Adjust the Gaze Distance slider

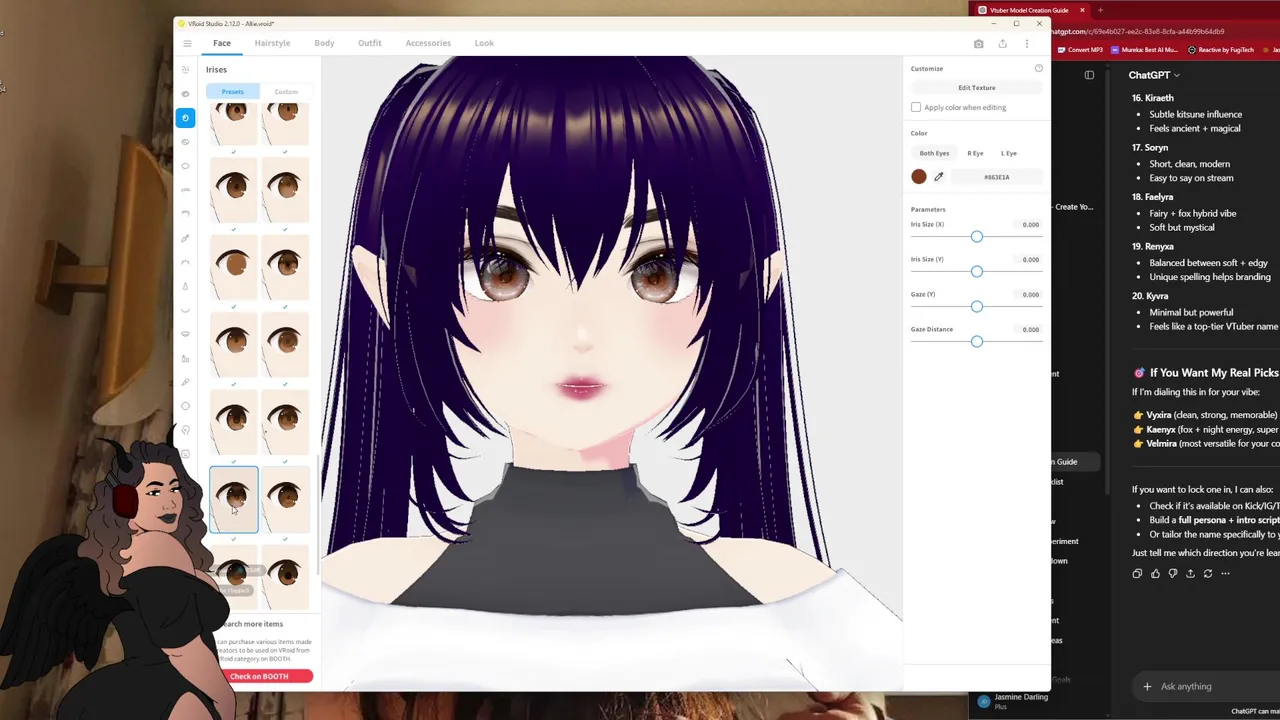(976, 342)
